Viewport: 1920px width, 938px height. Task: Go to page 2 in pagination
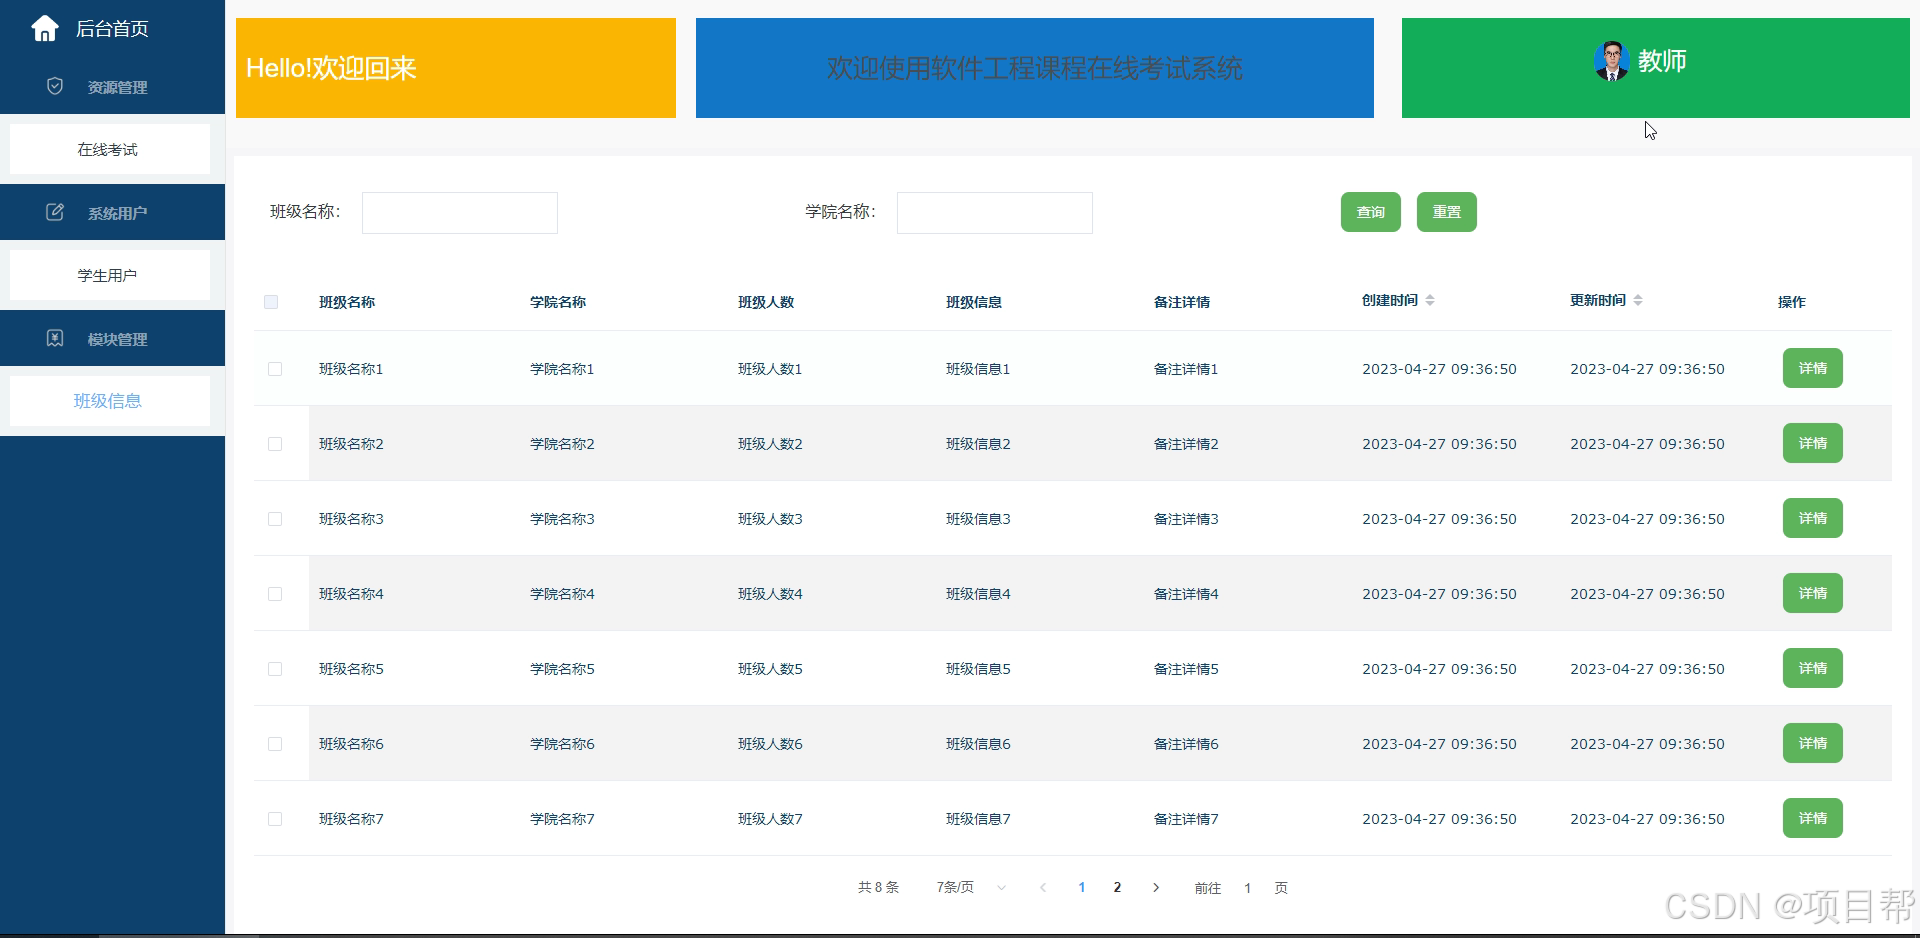click(1117, 887)
